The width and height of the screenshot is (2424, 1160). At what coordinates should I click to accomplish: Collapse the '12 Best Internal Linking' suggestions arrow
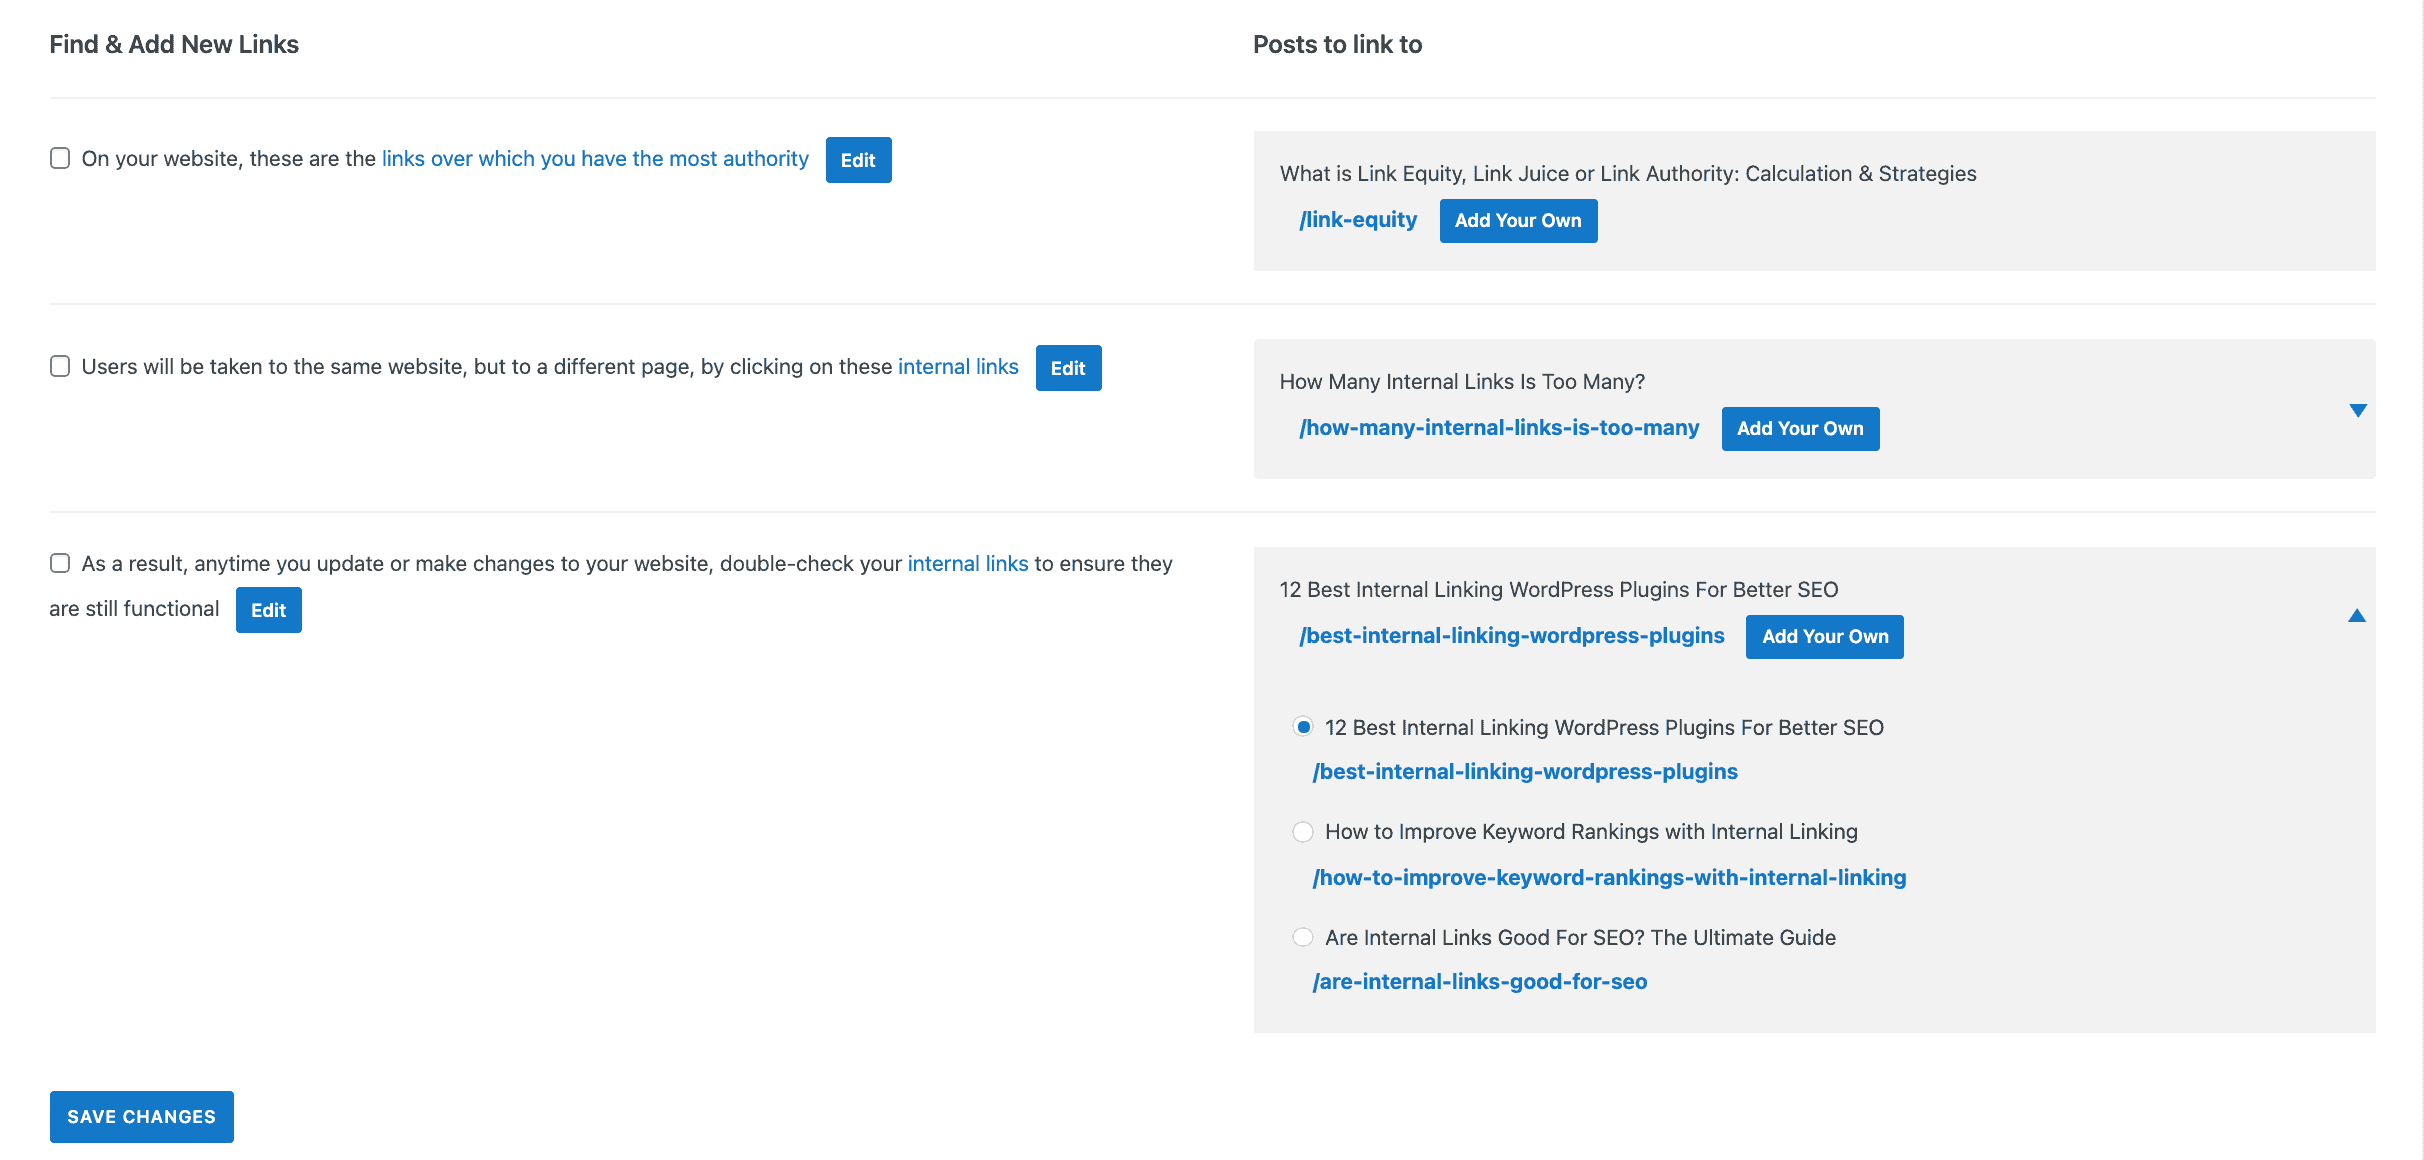coord(2357,615)
